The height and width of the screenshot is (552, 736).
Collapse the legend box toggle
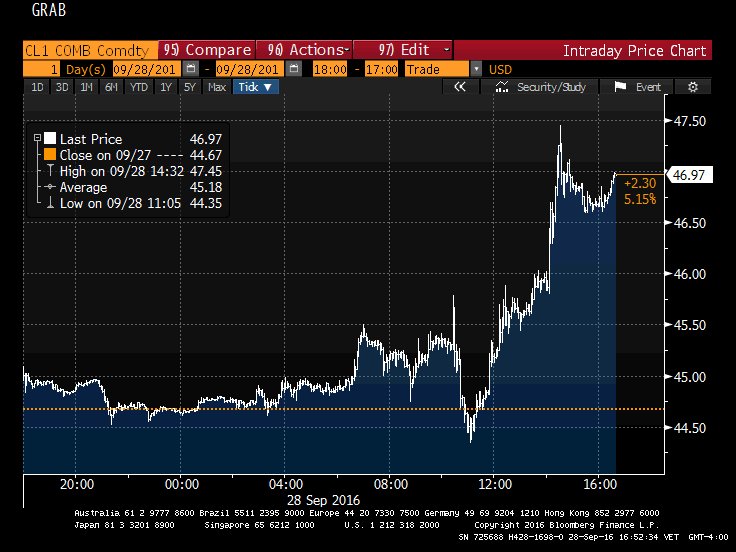(37, 139)
